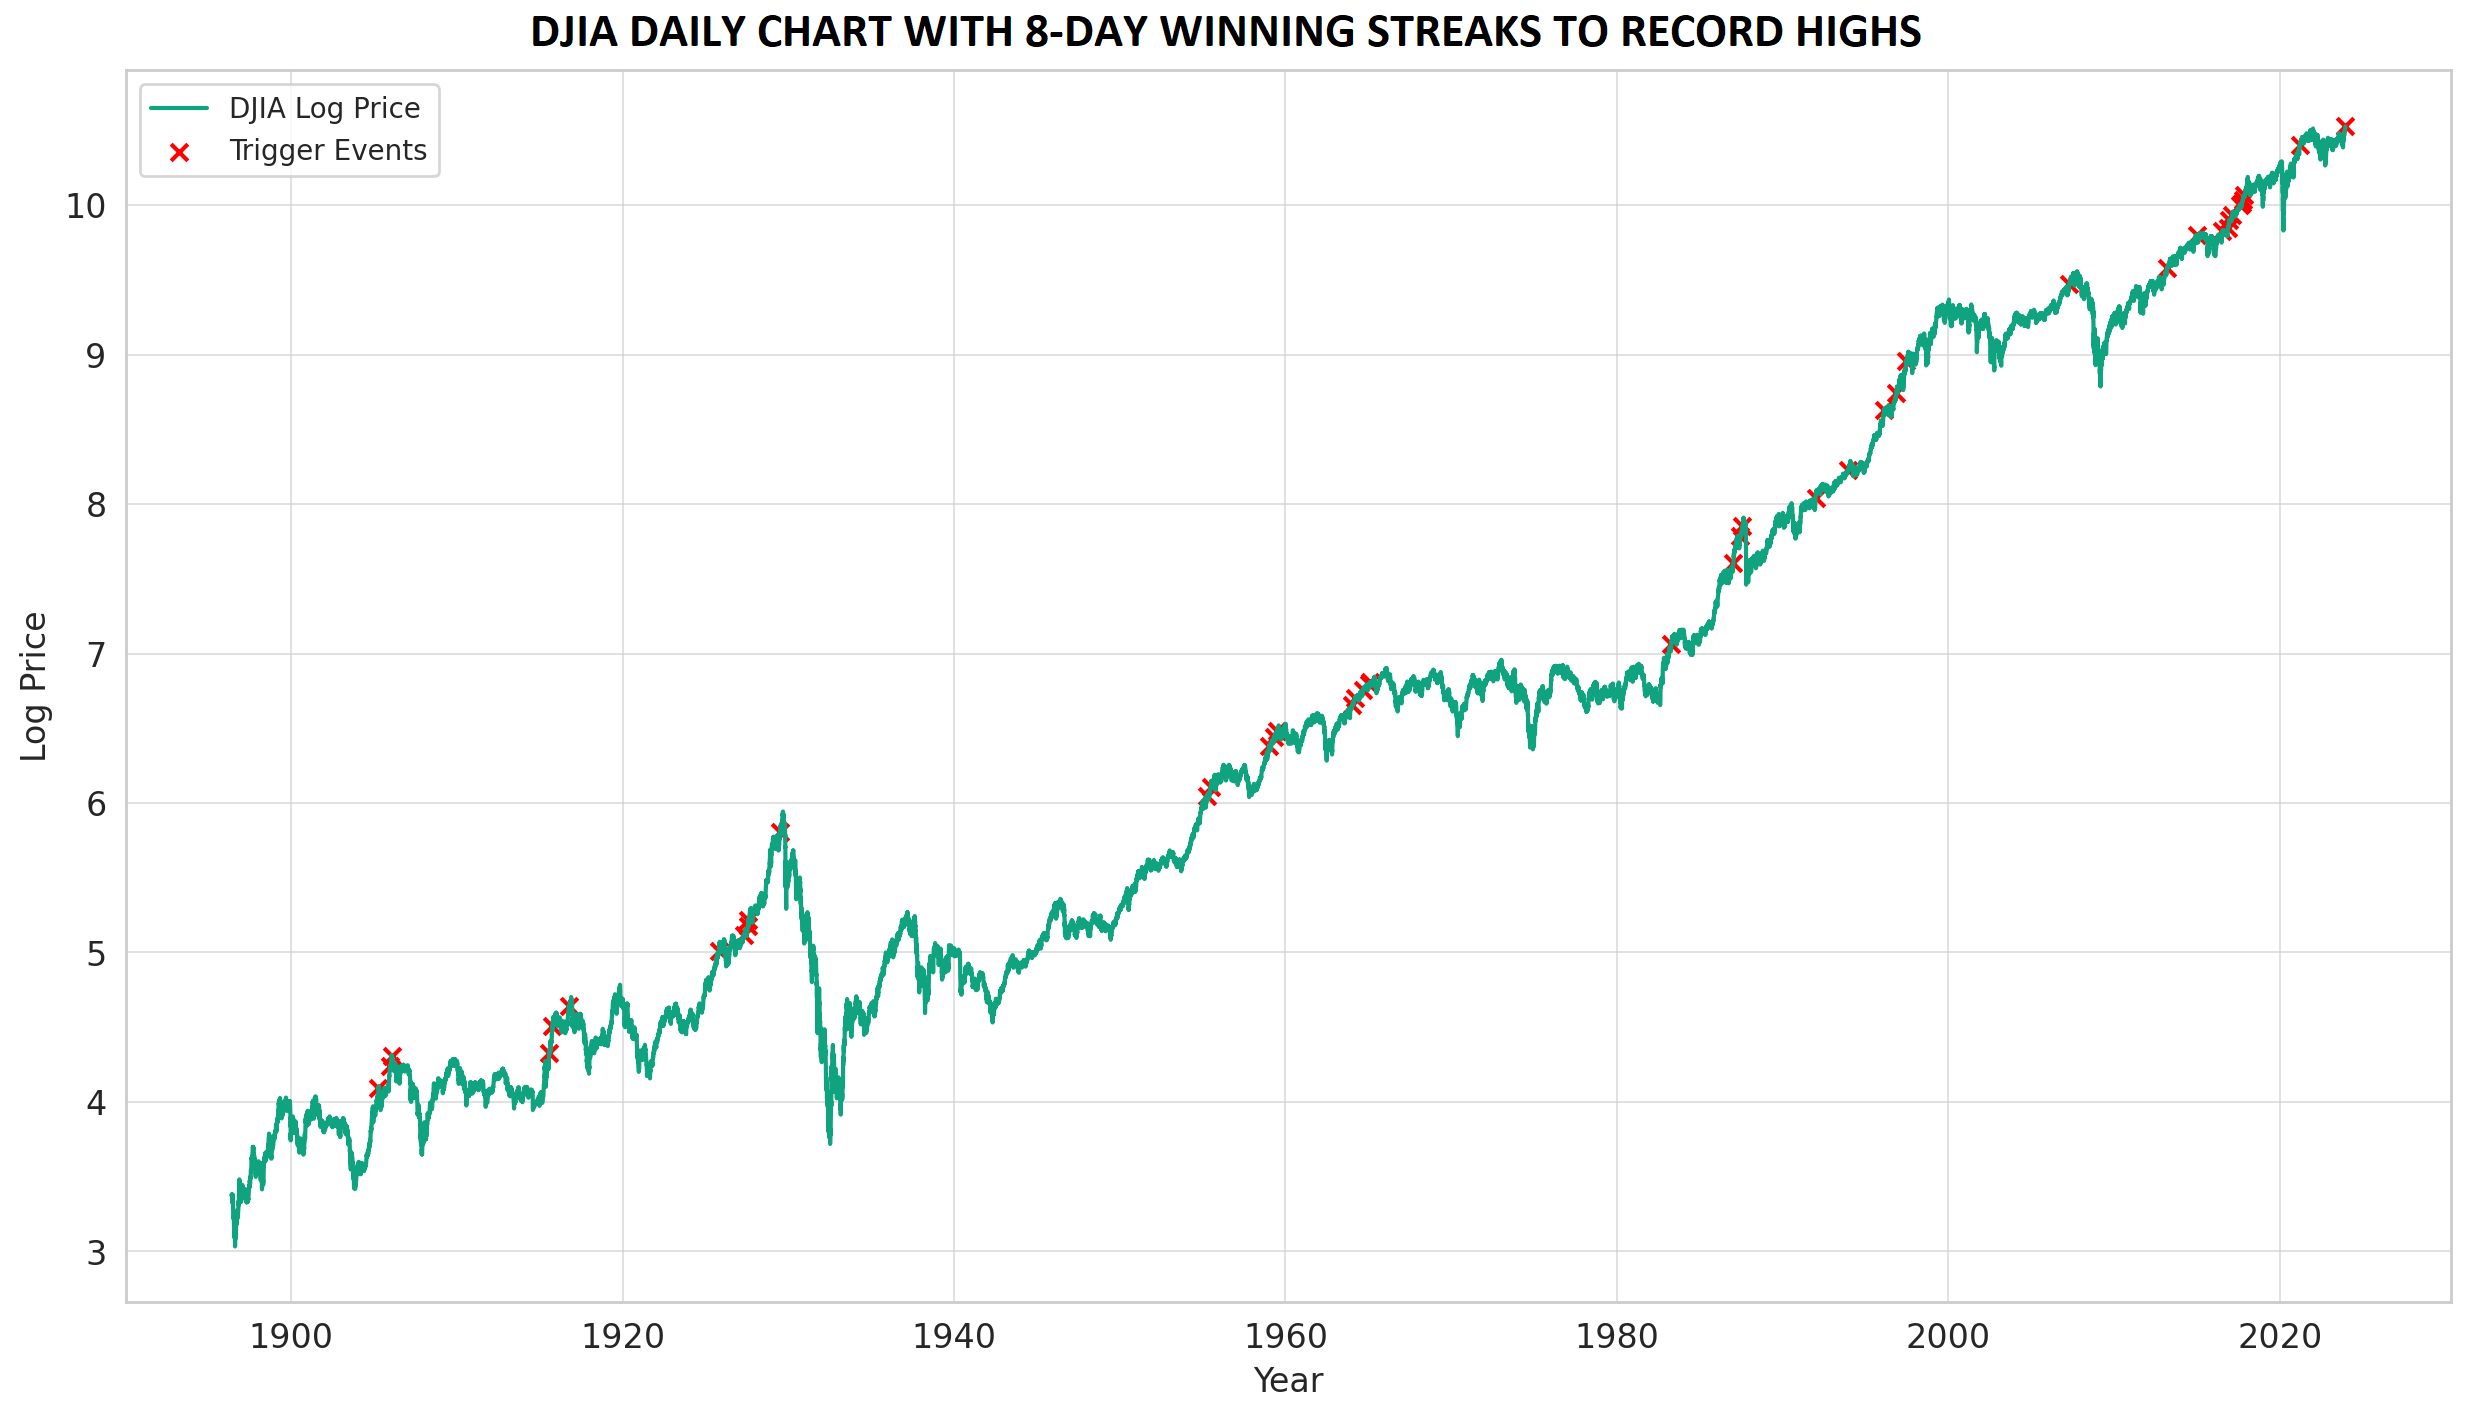Click the x-axis tick label 1920
This screenshot has height=1419, width=2471.
tap(623, 1337)
